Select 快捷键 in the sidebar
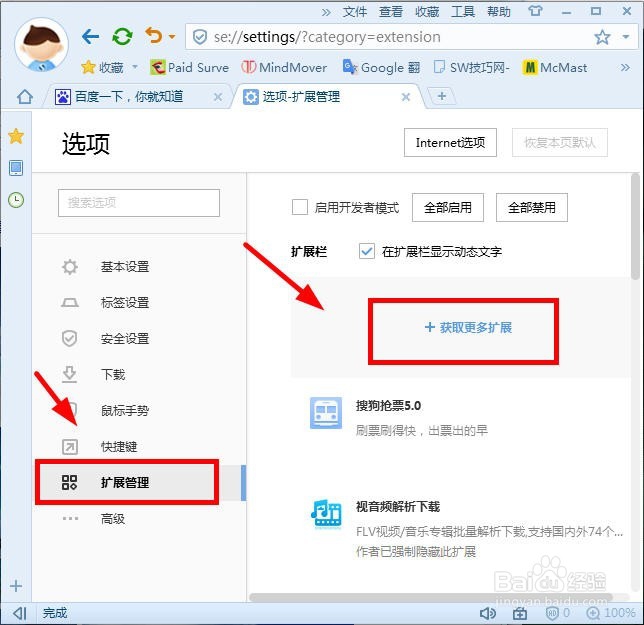 tap(119, 447)
